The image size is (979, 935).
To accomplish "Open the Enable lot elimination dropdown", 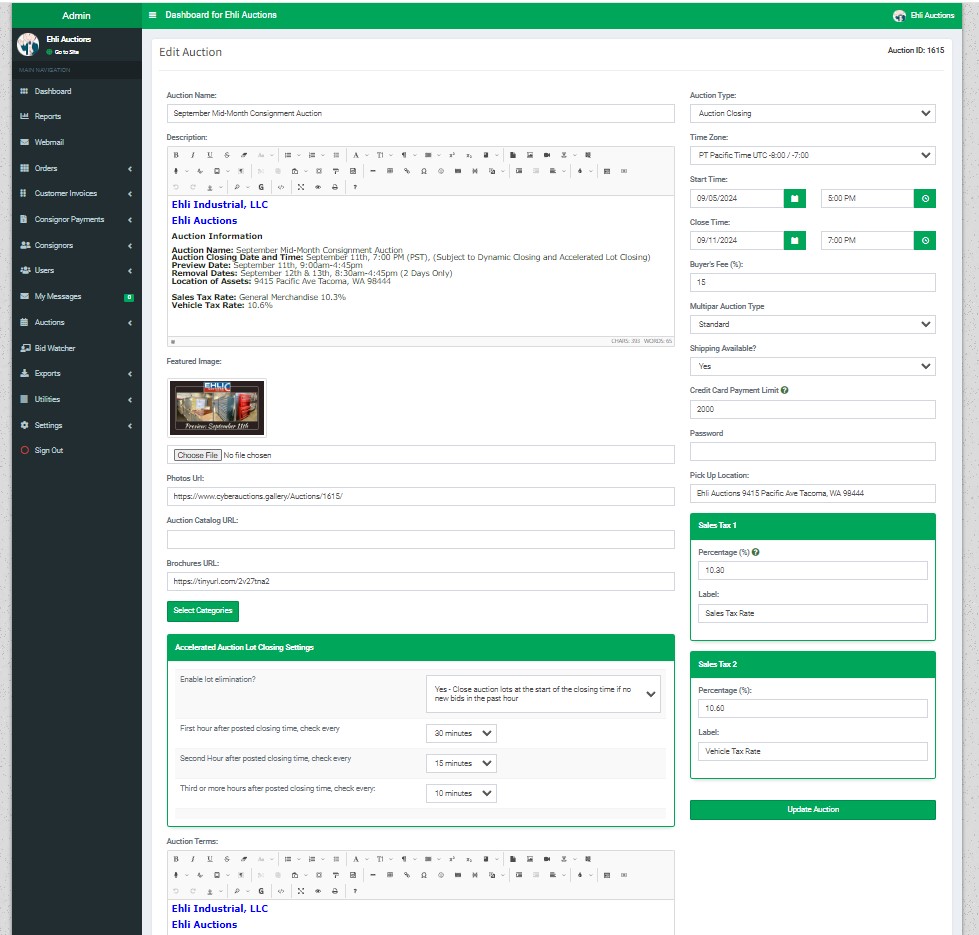I will (x=543, y=694).
